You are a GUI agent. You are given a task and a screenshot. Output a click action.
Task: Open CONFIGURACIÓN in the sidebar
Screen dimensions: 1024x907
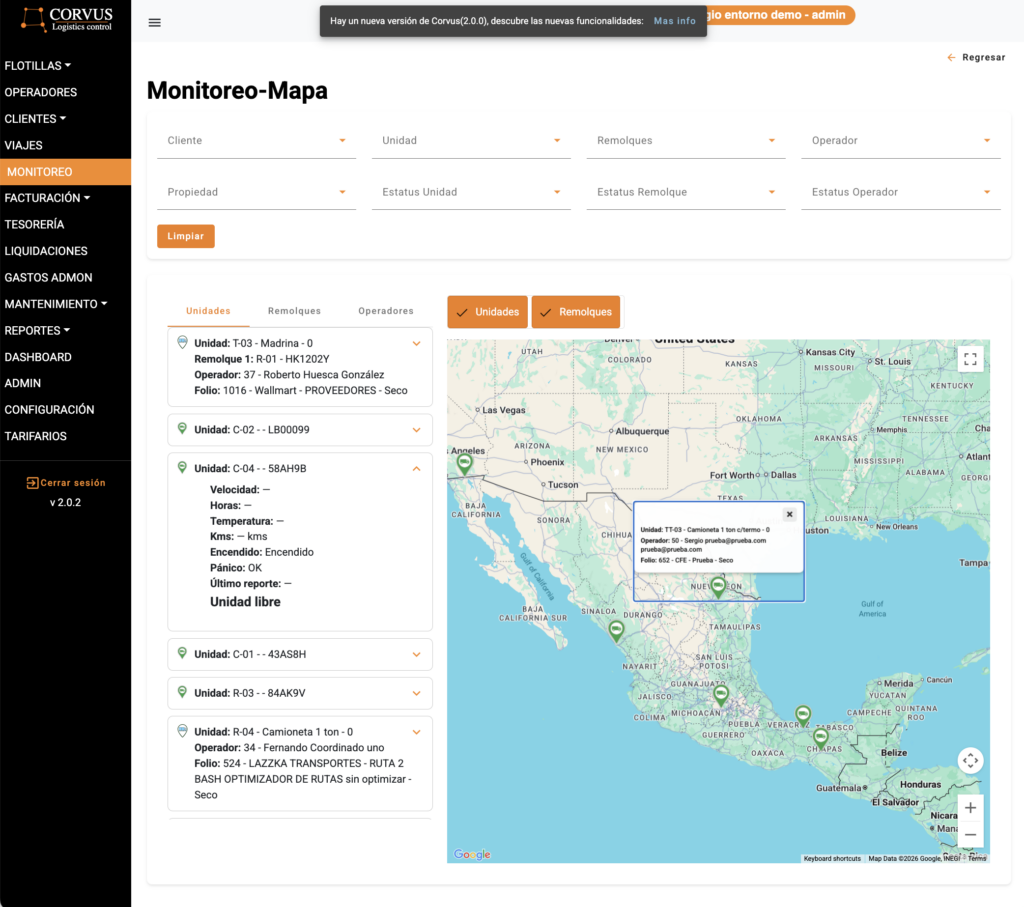tap(49, 409)
